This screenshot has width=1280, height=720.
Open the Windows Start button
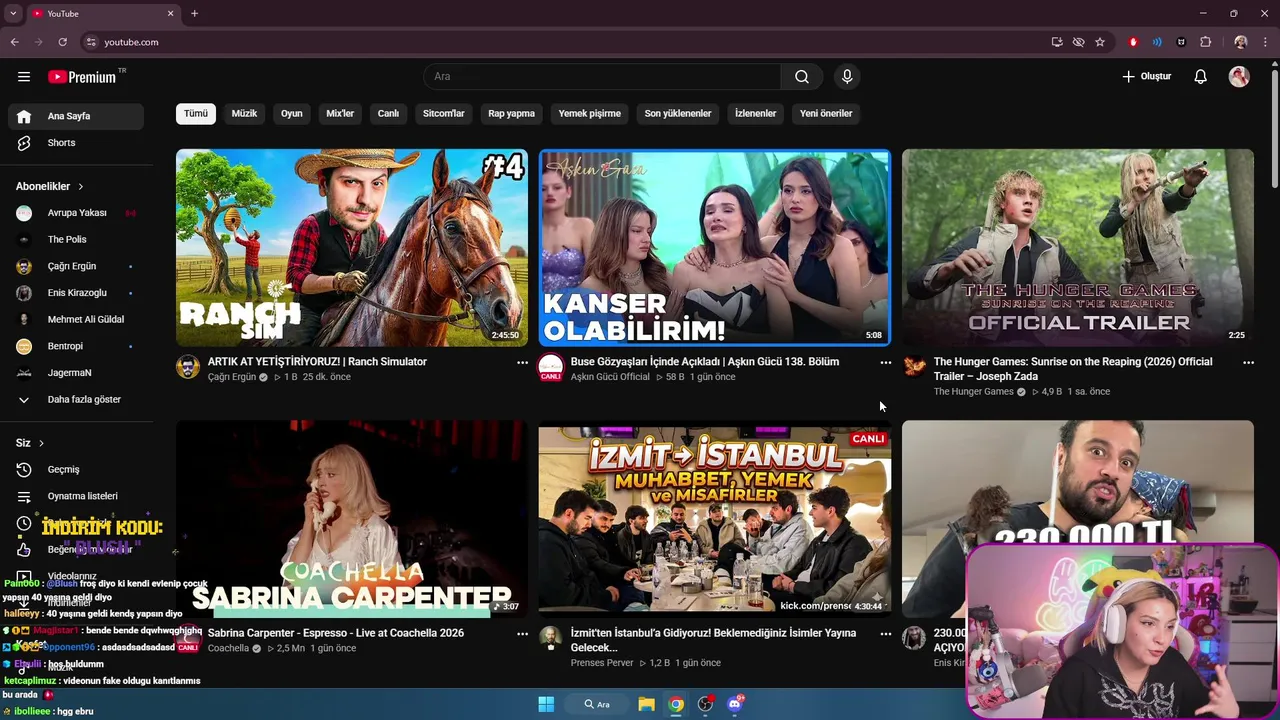(x=546, y=704)
